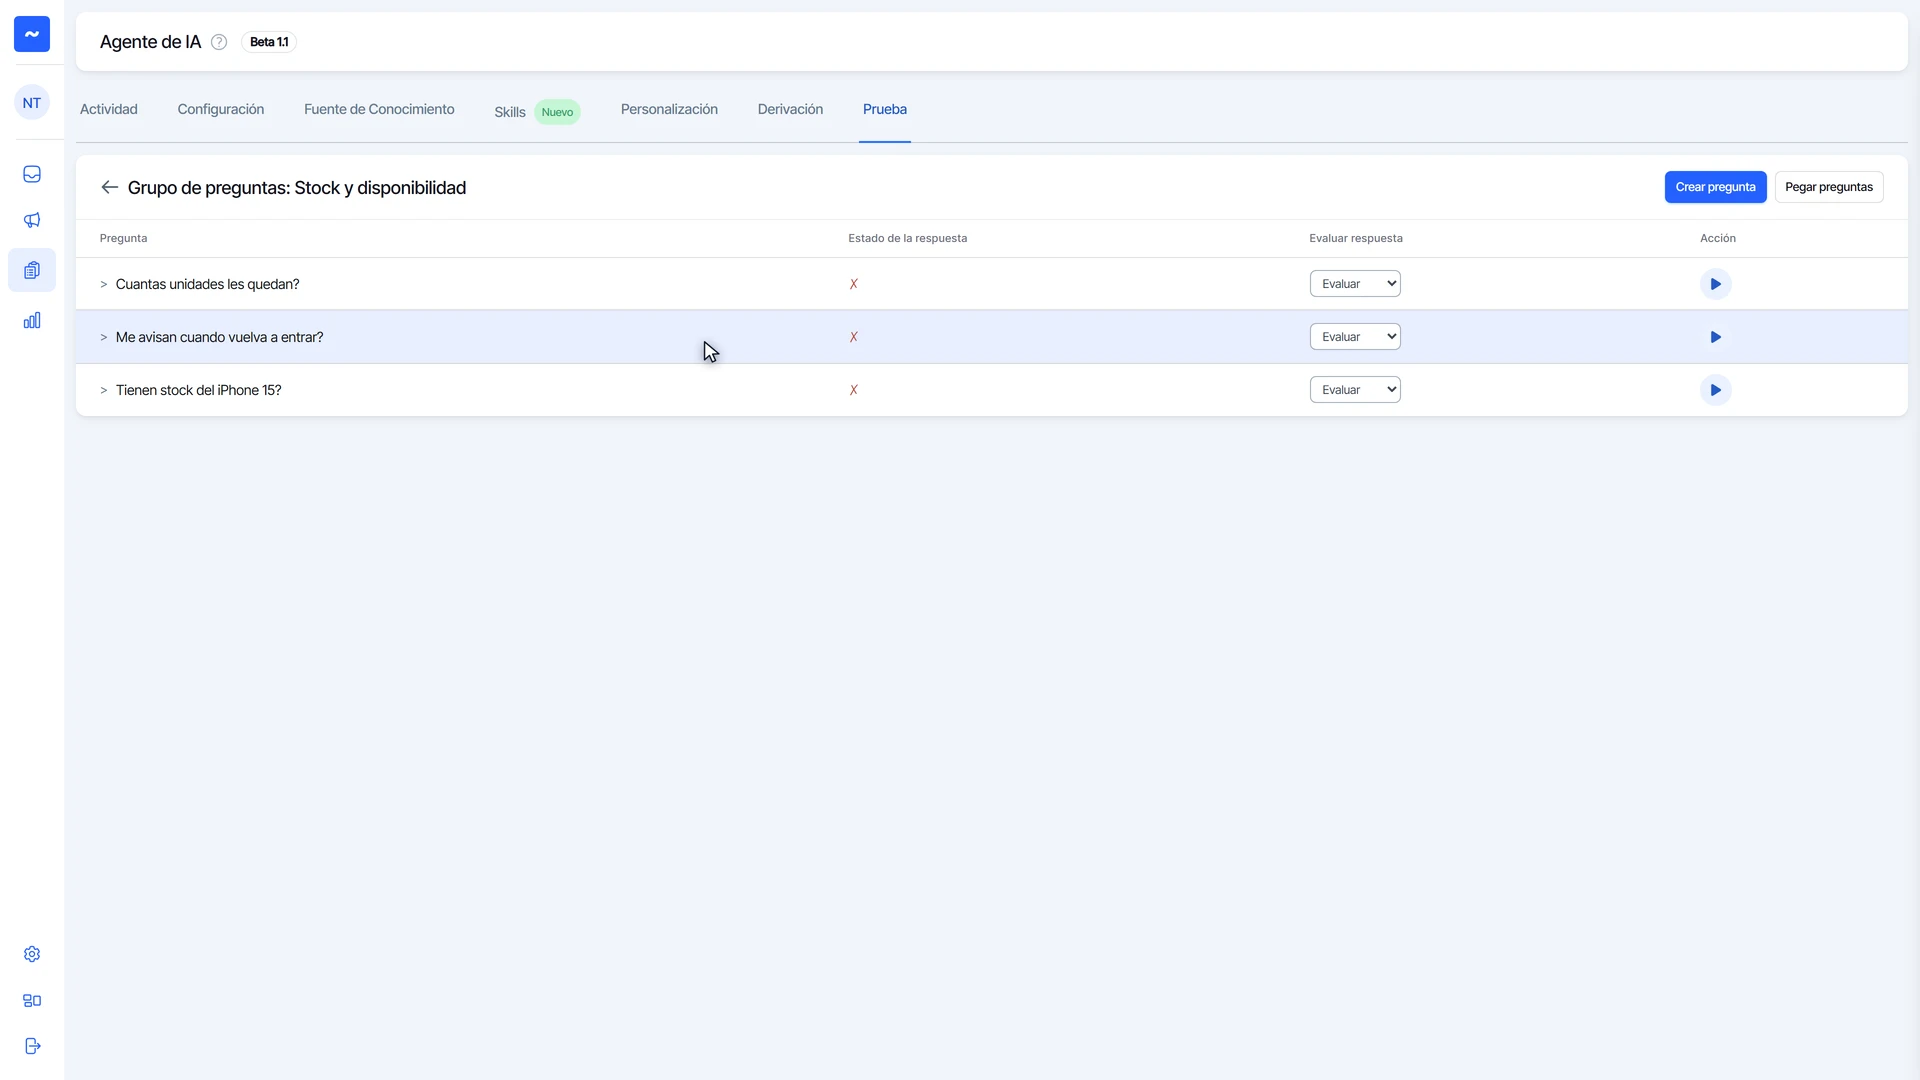Run the 'Cuantas unidades les quedan?' question
Image resolution: width=1920 pixels, height=1080 pixels.
(1715, 284)
